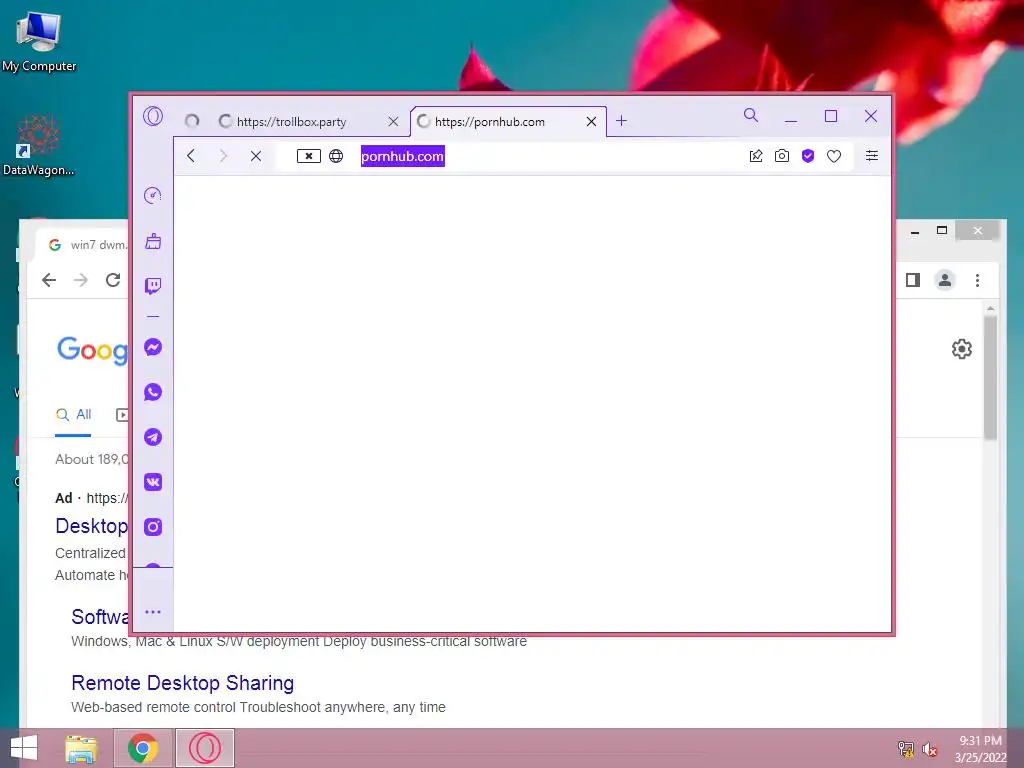Close the trollbox.party tab
Viewport: 1024px width, 768px height.
(x=393, y=121)
